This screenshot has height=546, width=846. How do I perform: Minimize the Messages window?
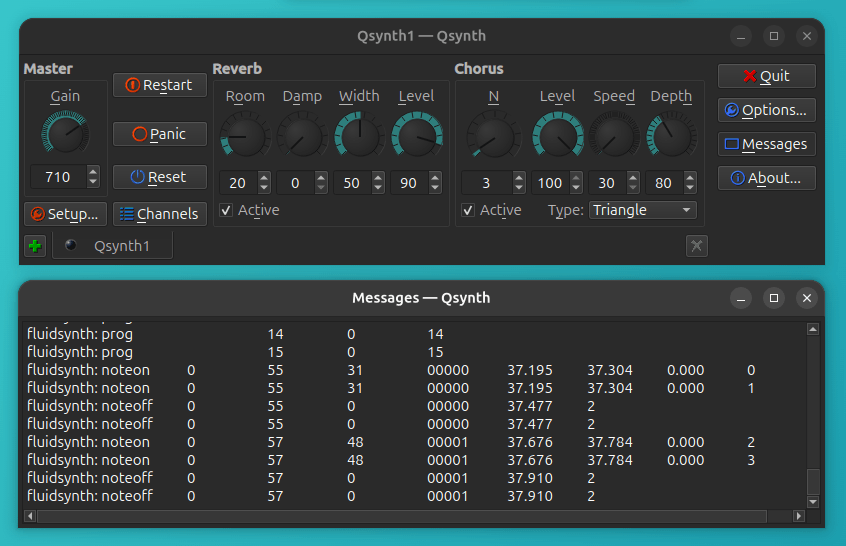(x=741, y=298)
